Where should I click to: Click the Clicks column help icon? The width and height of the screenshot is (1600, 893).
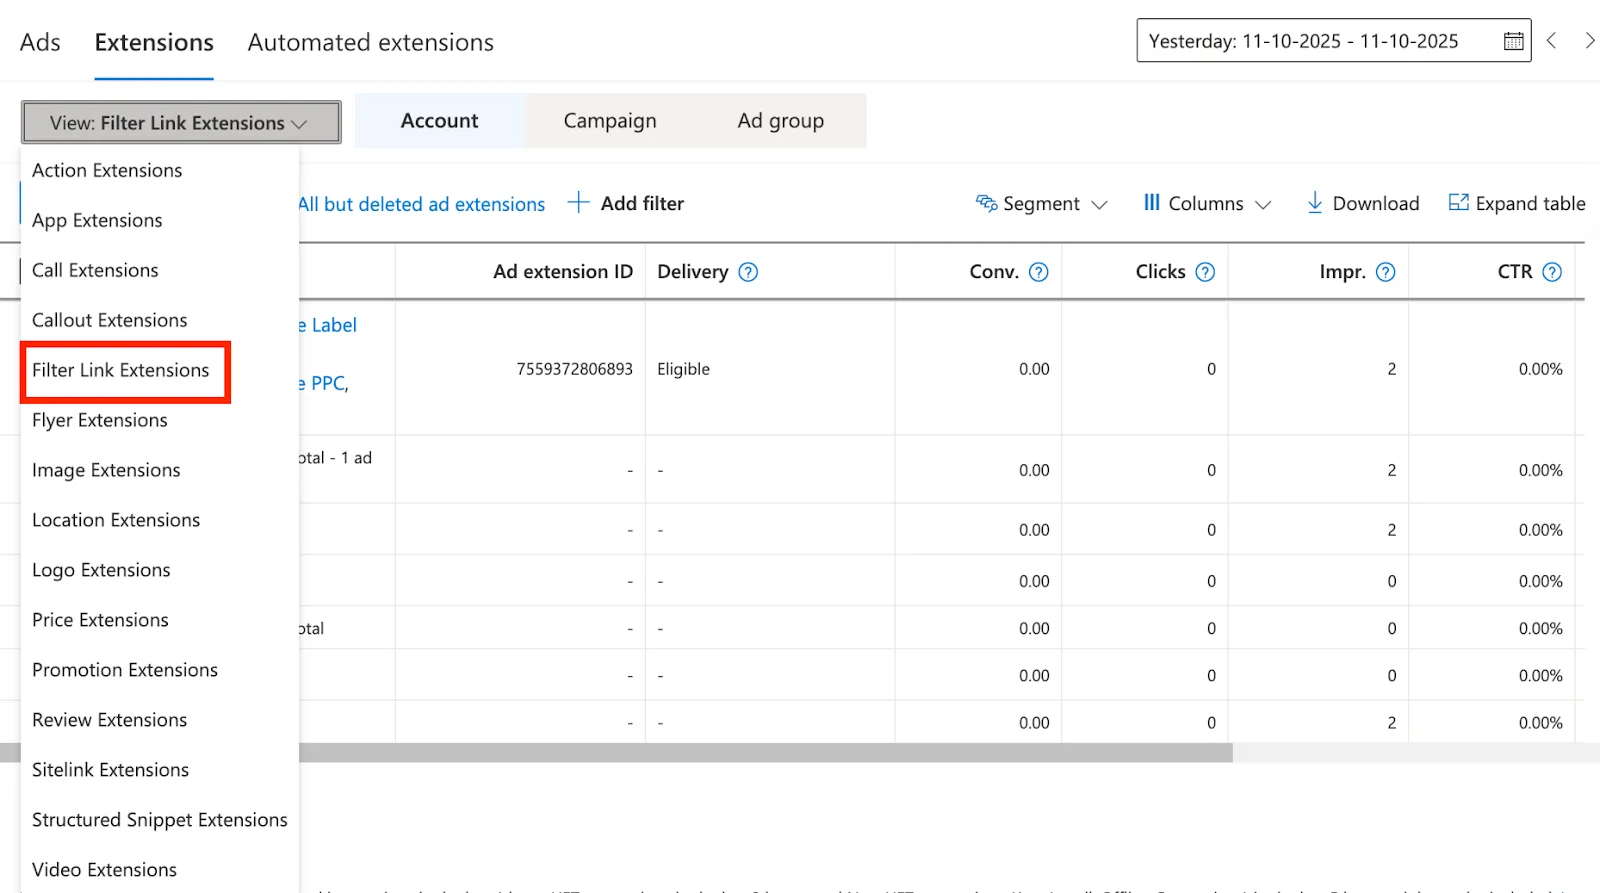click(x=1206, y=272)
